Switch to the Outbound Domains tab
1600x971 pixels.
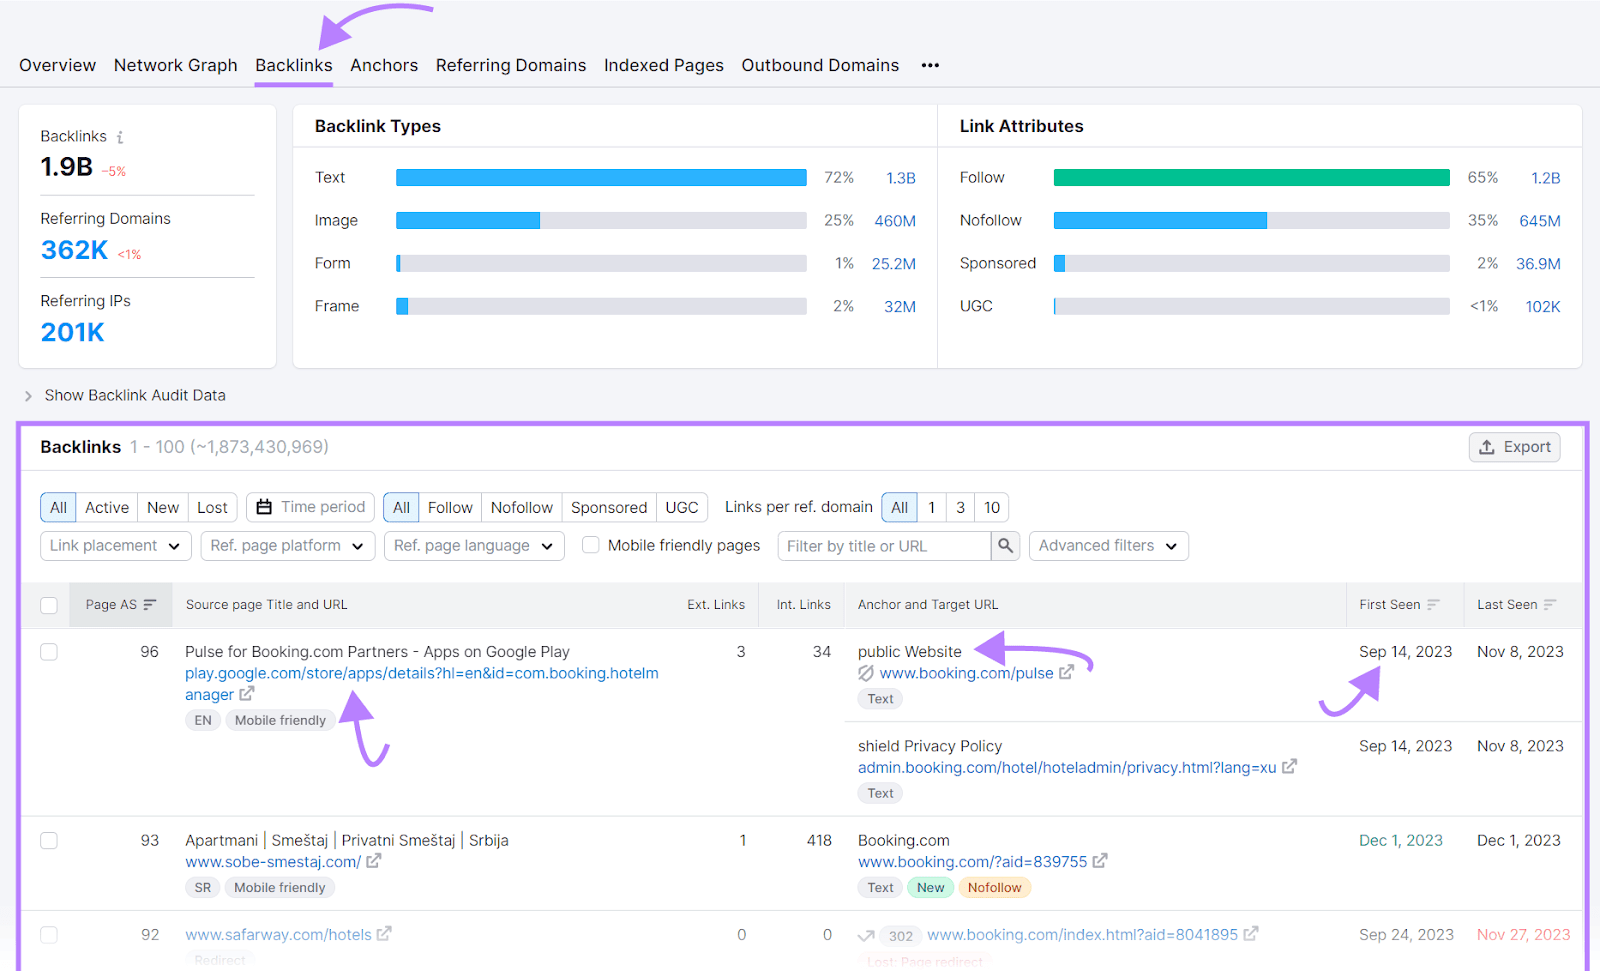820,65
